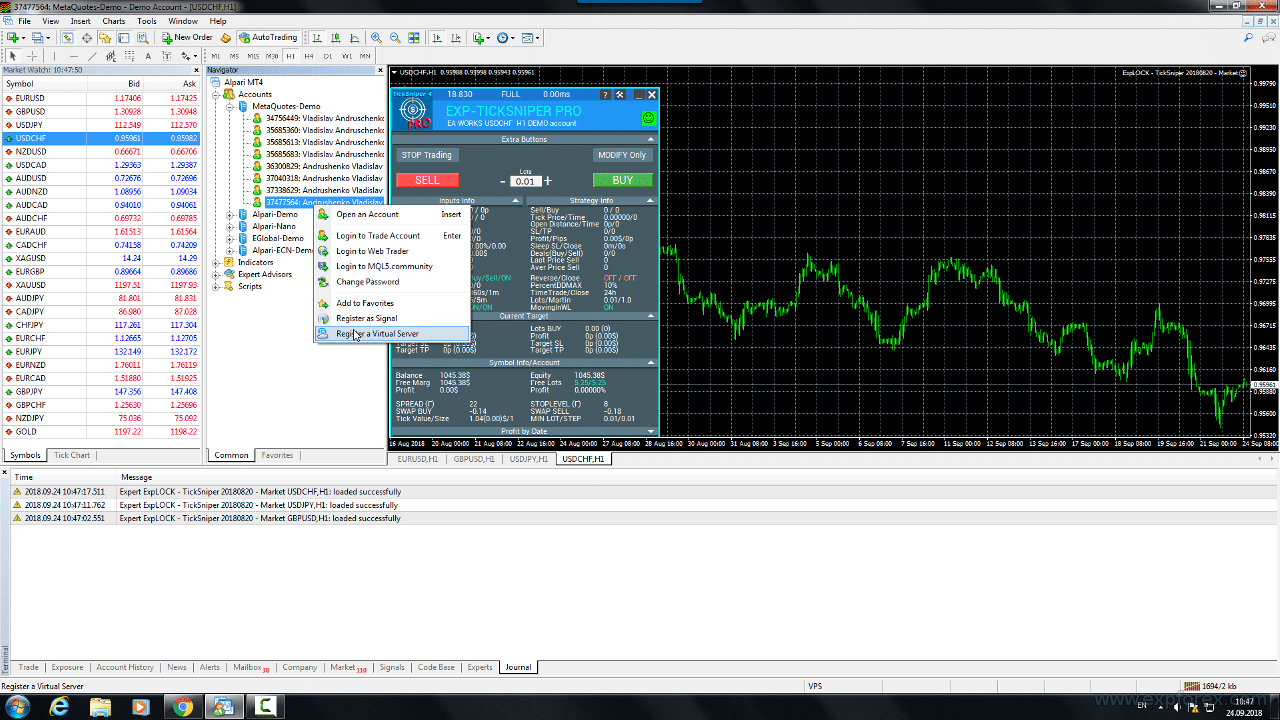This screenshot has height=720, width=1280.
Task: Select the Draw Horizontal Line tool
Action: [x=74, y=56]
